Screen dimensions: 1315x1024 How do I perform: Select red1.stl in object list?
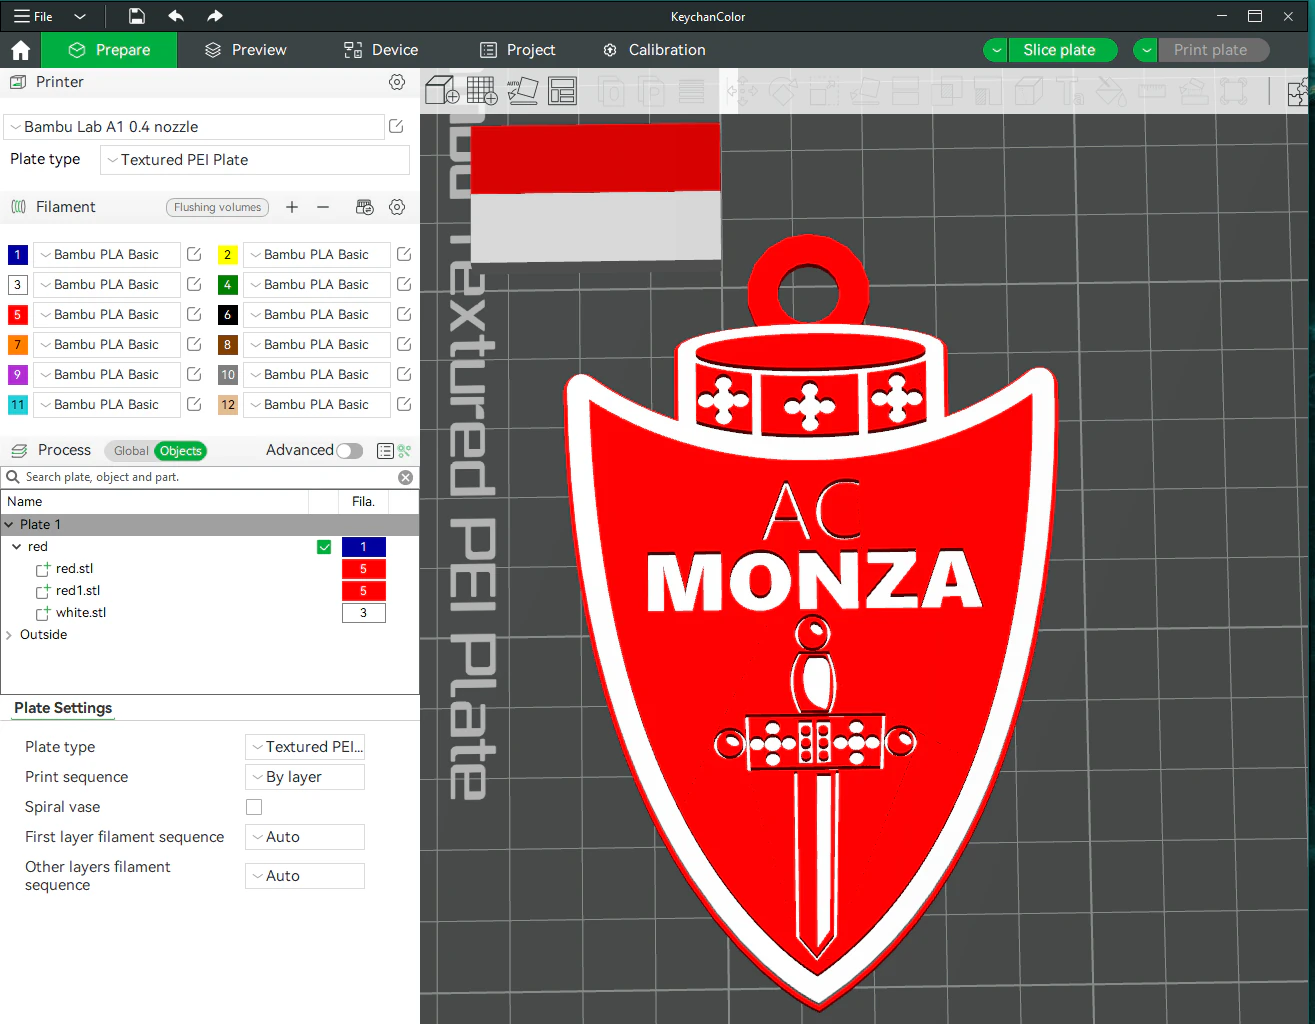point(78,591)
